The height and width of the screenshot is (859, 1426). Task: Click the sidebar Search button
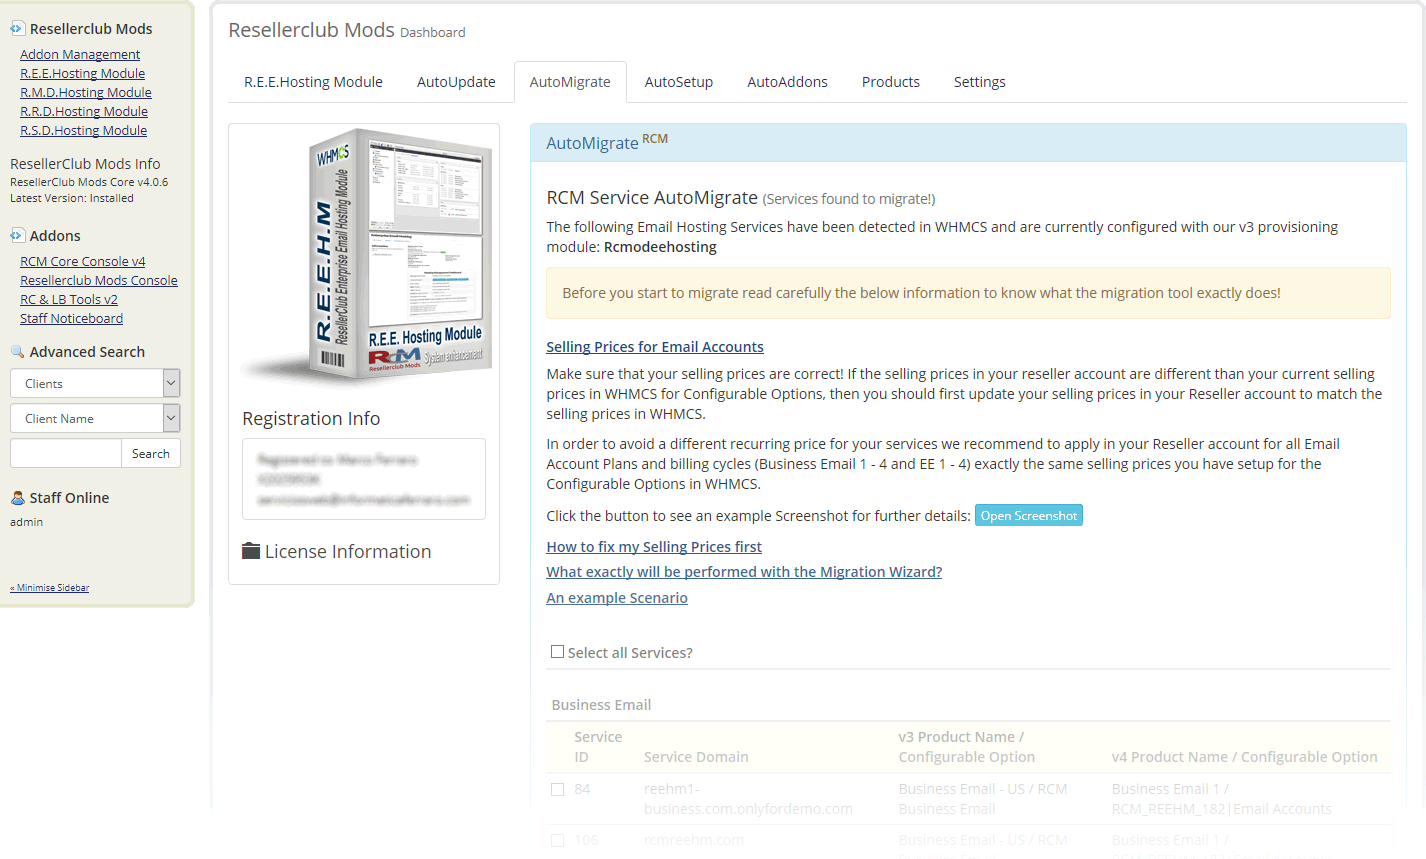click(x=151, y=453)
